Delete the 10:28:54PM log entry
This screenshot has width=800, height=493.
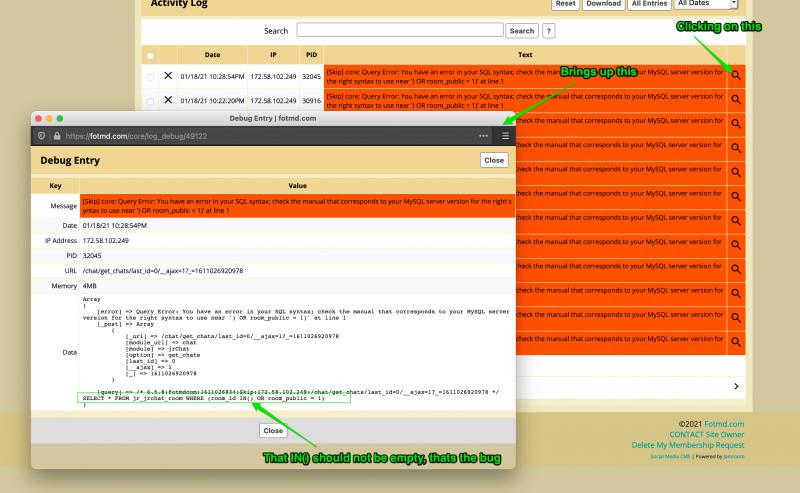168,76
